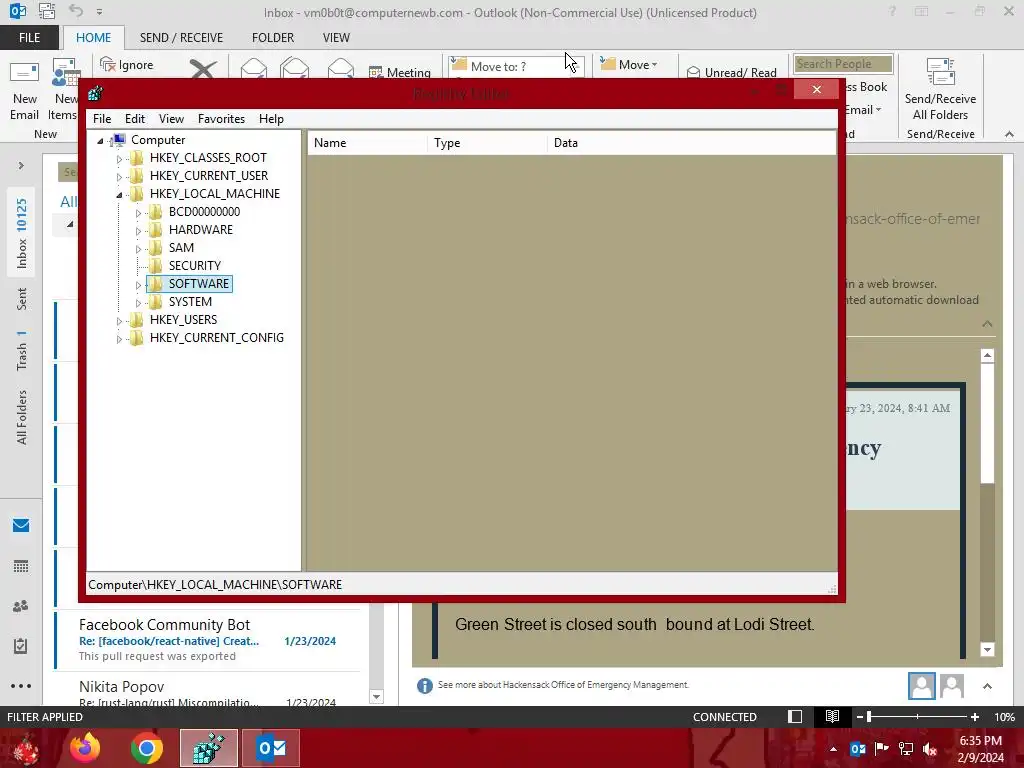Click Delete X icon in Outlook ribbon

click(203, 69)
